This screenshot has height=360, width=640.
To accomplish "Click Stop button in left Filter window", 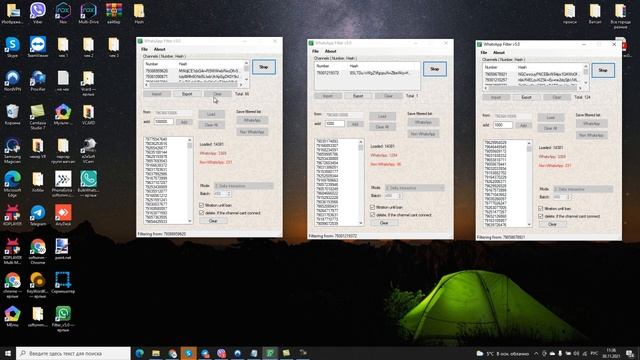I will 264,67.
